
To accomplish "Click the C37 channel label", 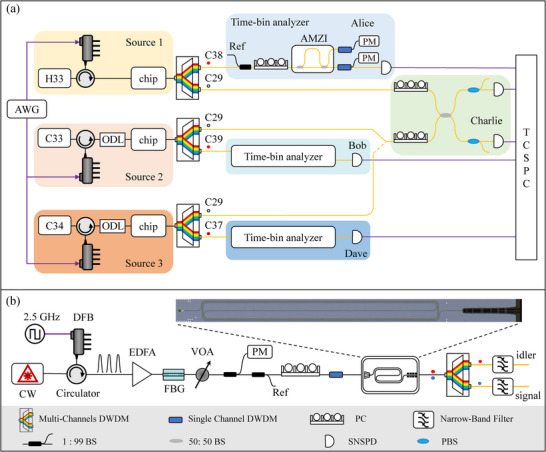I will pyautogui.click(x=213, y=225).
